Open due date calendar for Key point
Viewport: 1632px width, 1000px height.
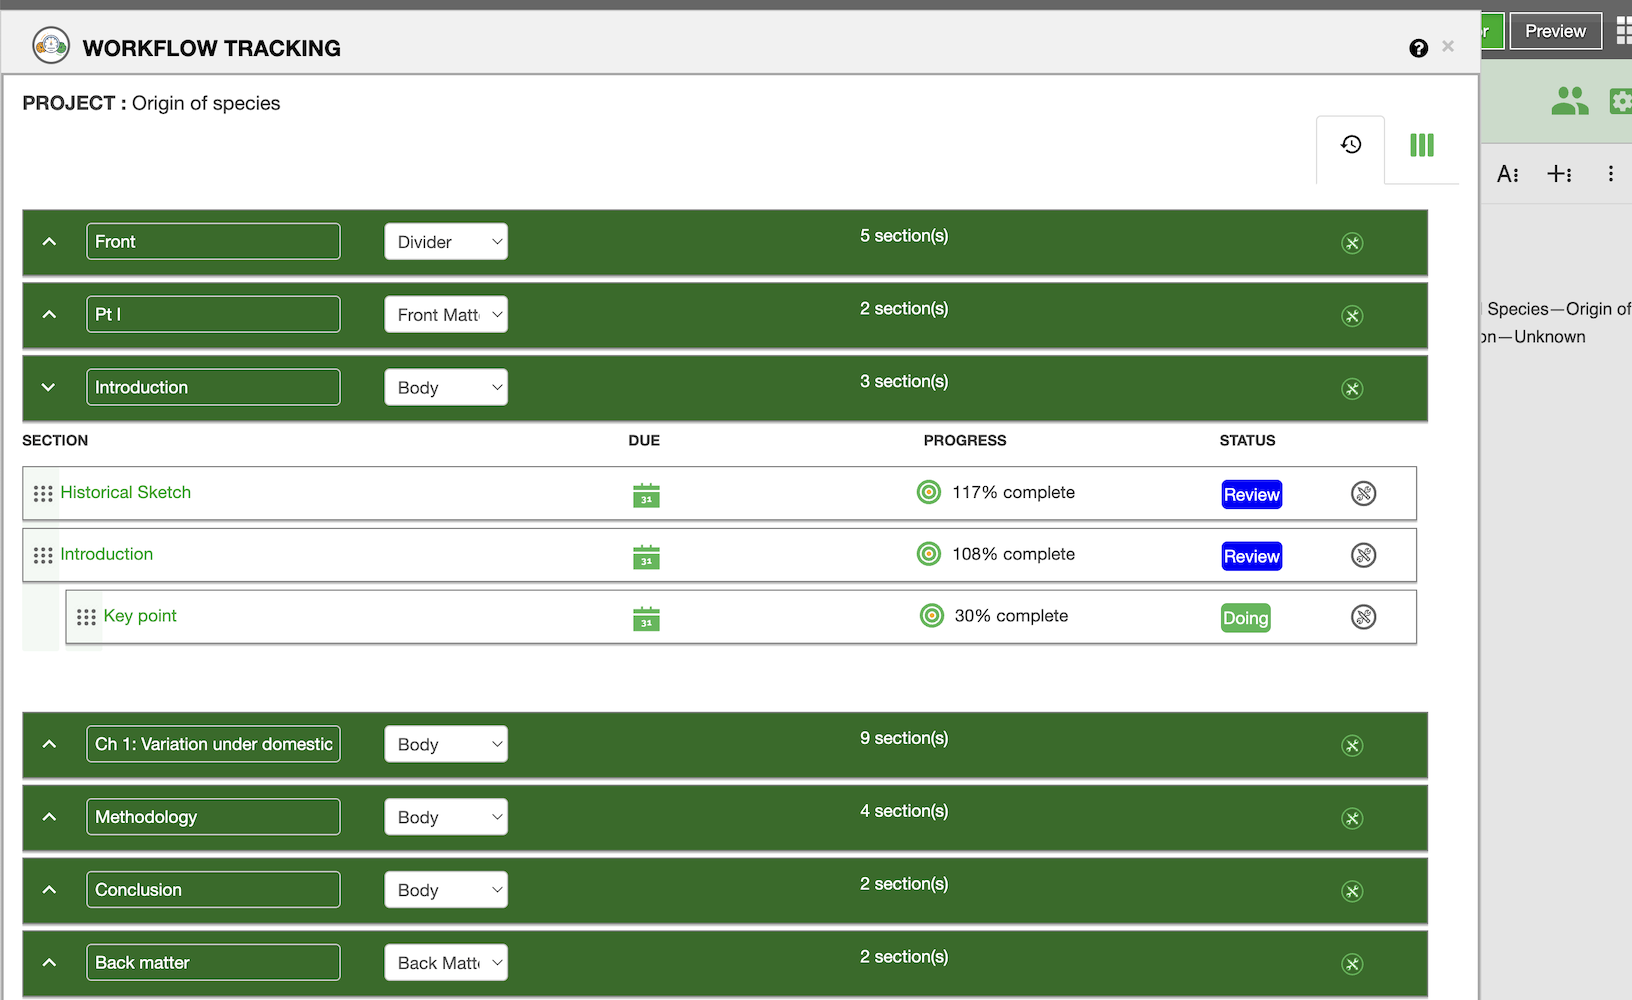tap(646, 619)
